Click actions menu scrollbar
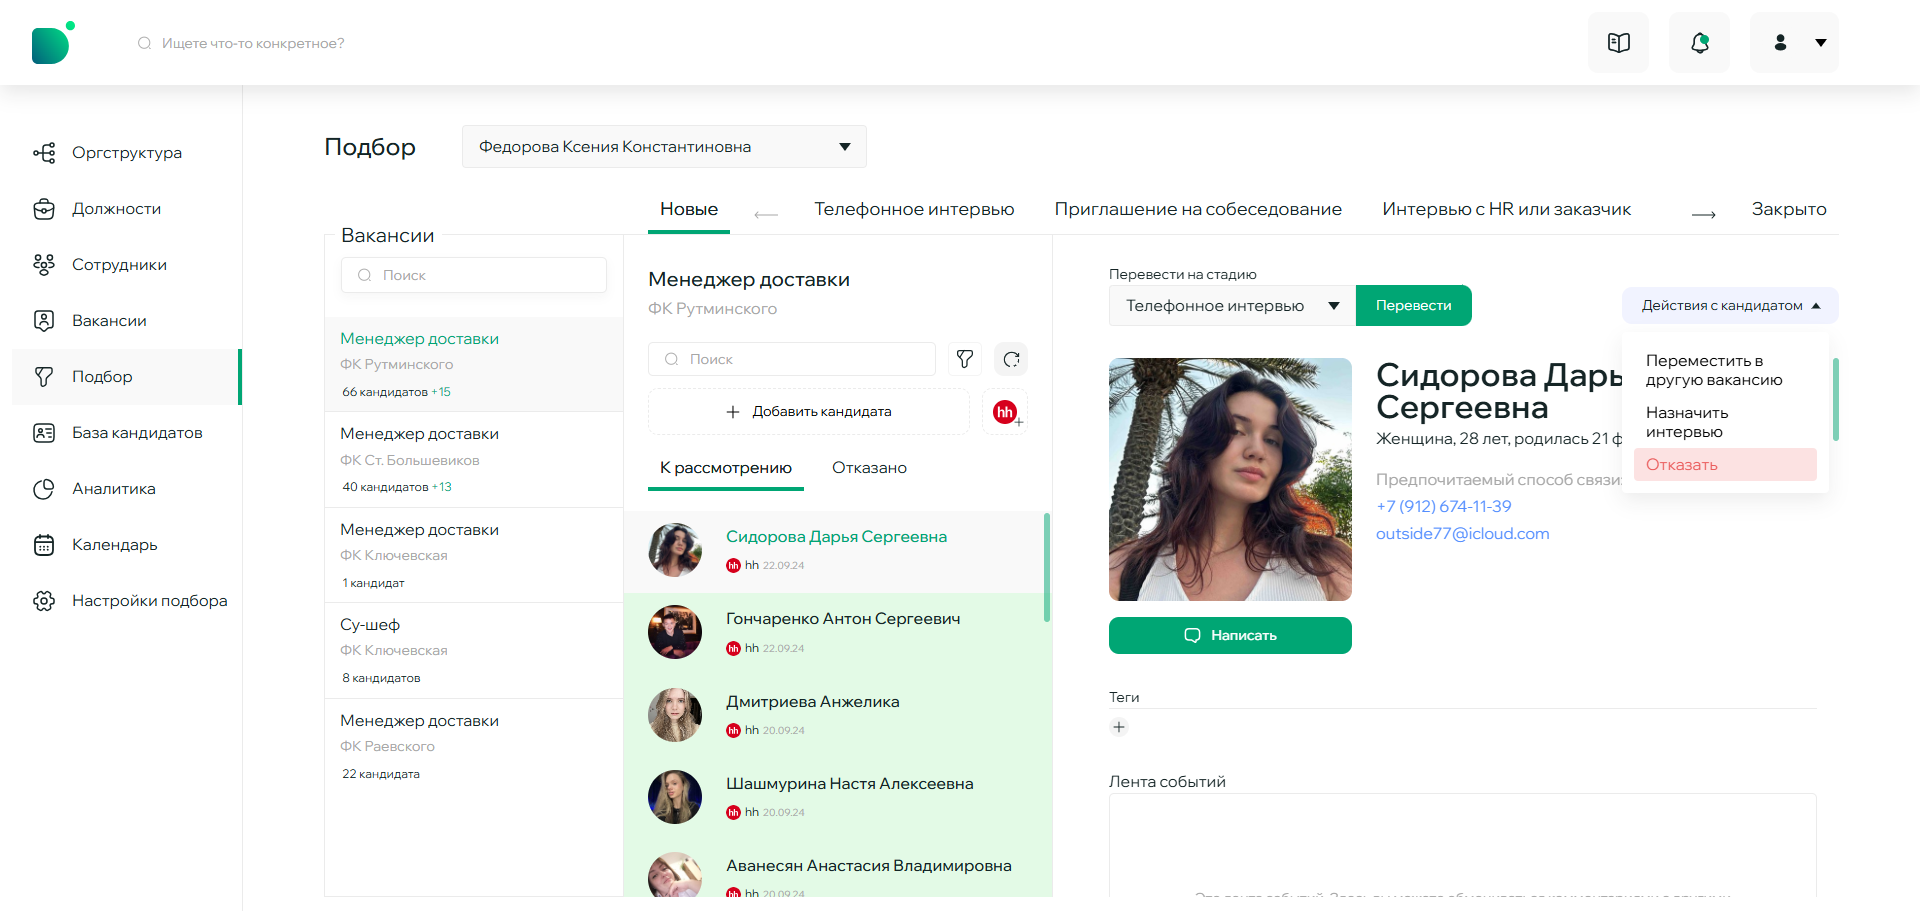The width and height of the screenshot is (1920, 911). coord(1836,400)
